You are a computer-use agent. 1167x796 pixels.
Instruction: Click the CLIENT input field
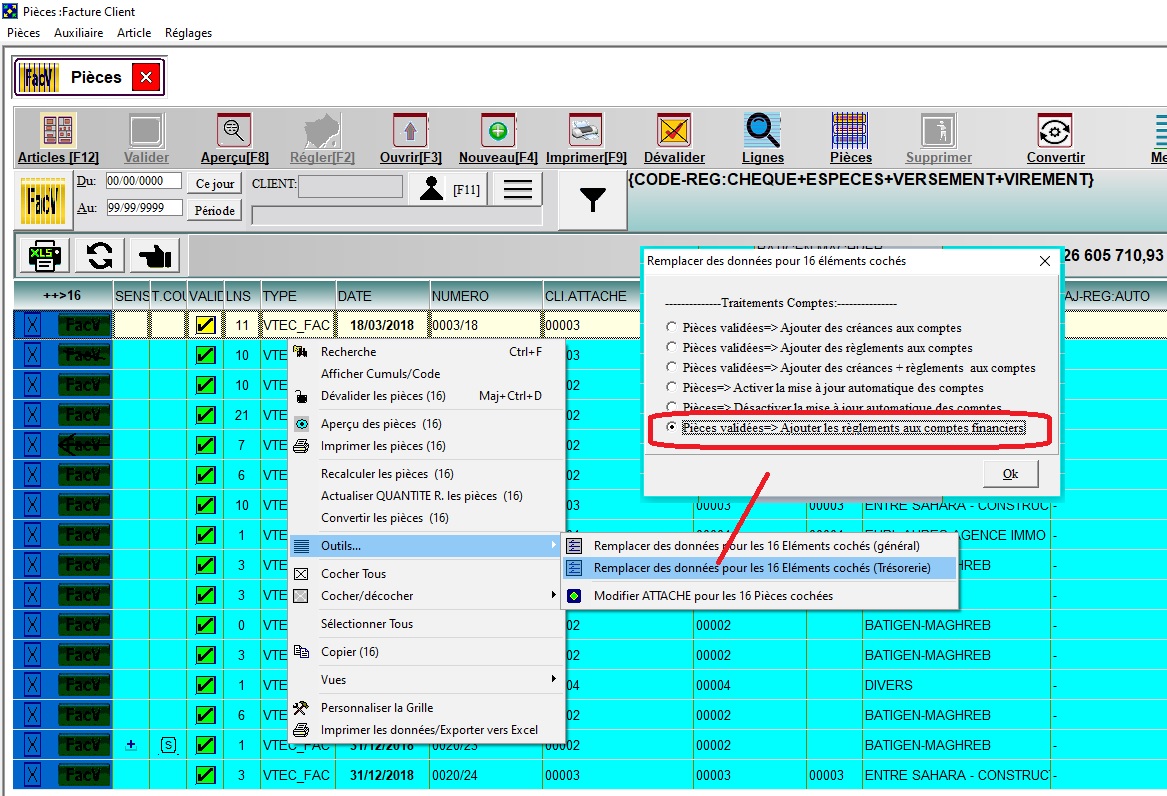point(351,186)
